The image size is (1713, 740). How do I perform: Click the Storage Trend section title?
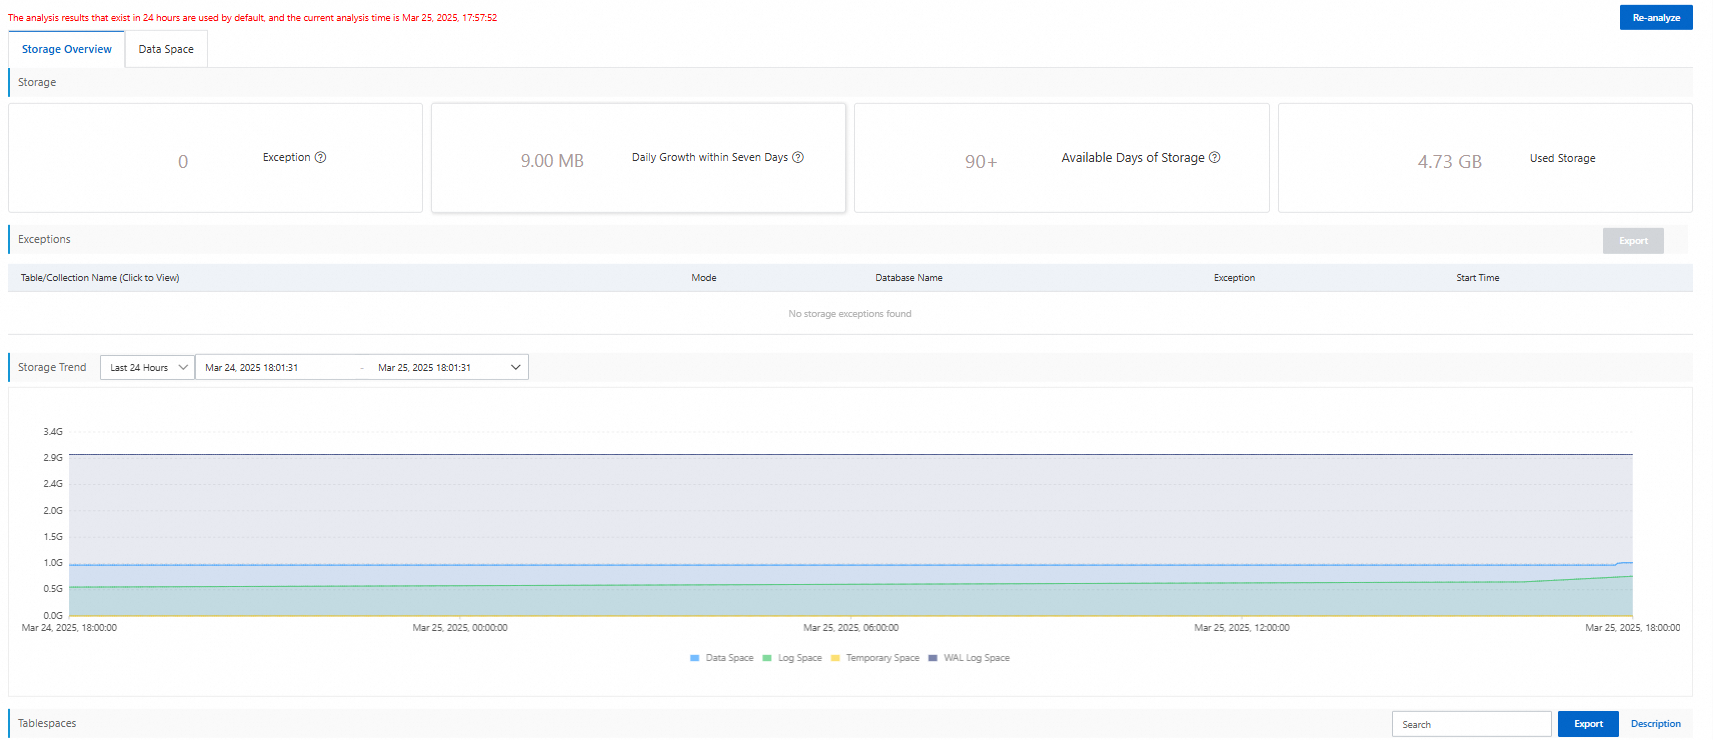click(x=52, y=367)
